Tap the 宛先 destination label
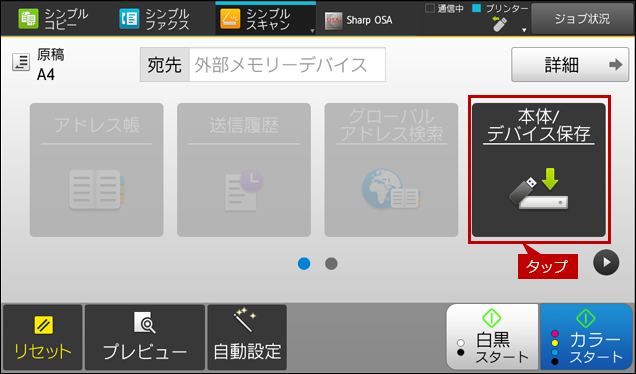 165,64
